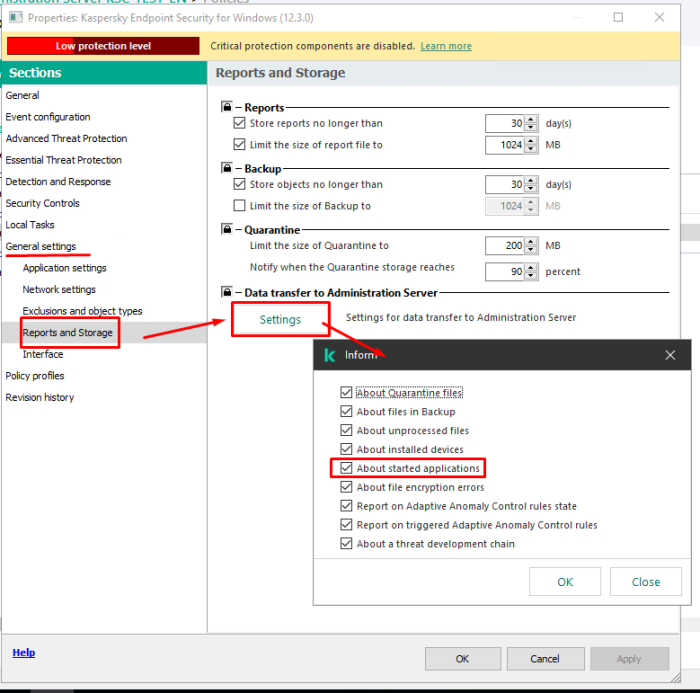
Task: Toggle lock icon for Data transfer to Administration Server
Action: (227, 292)
